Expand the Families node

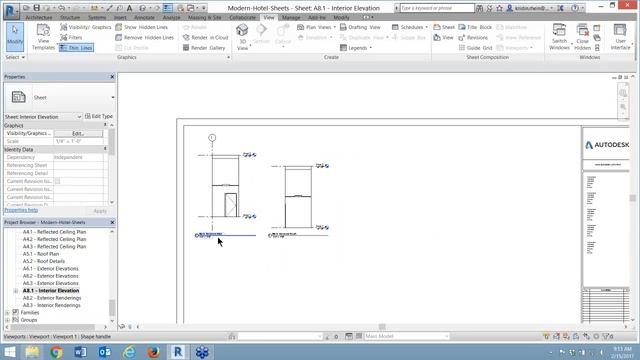tap(7, 313)
